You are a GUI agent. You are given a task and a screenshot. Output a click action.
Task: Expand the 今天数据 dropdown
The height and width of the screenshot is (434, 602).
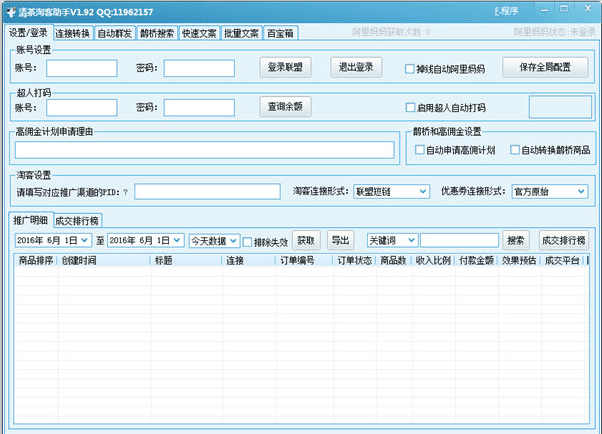(233, 241)
